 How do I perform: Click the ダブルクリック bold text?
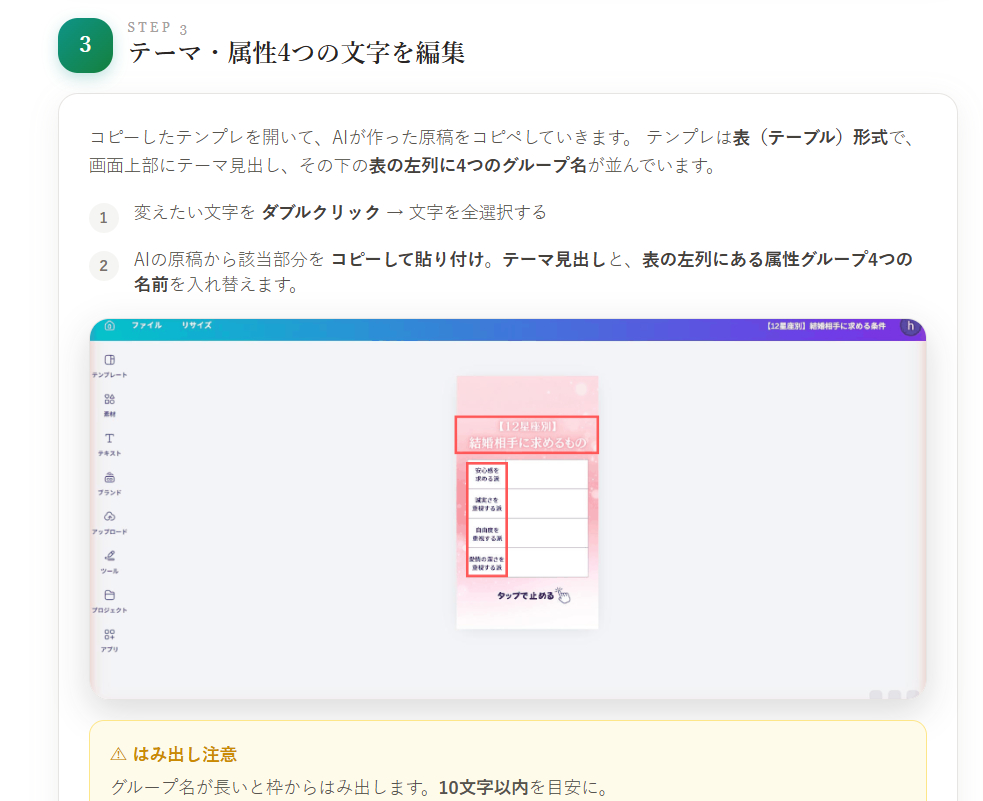[320, 212]
